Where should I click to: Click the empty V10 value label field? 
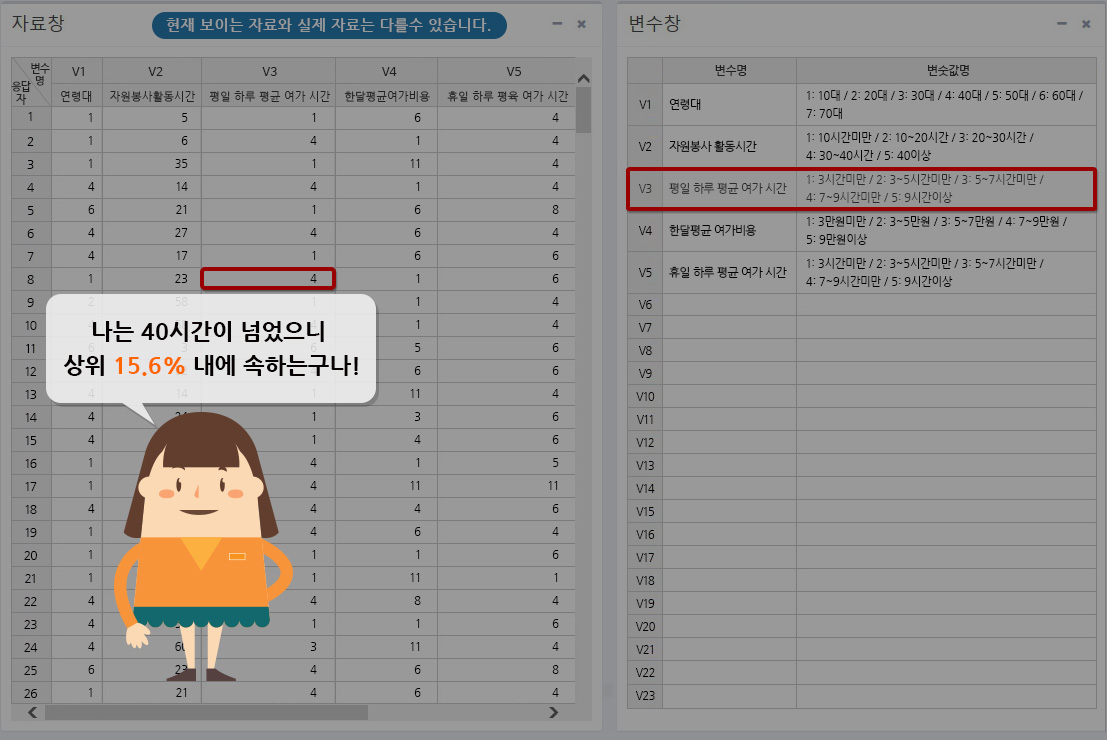[x=947, y=396]
